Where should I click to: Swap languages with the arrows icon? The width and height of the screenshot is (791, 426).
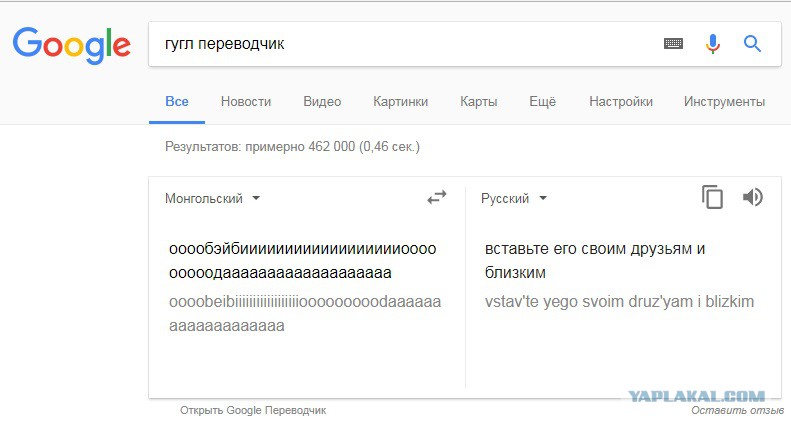tap(437, 197)
